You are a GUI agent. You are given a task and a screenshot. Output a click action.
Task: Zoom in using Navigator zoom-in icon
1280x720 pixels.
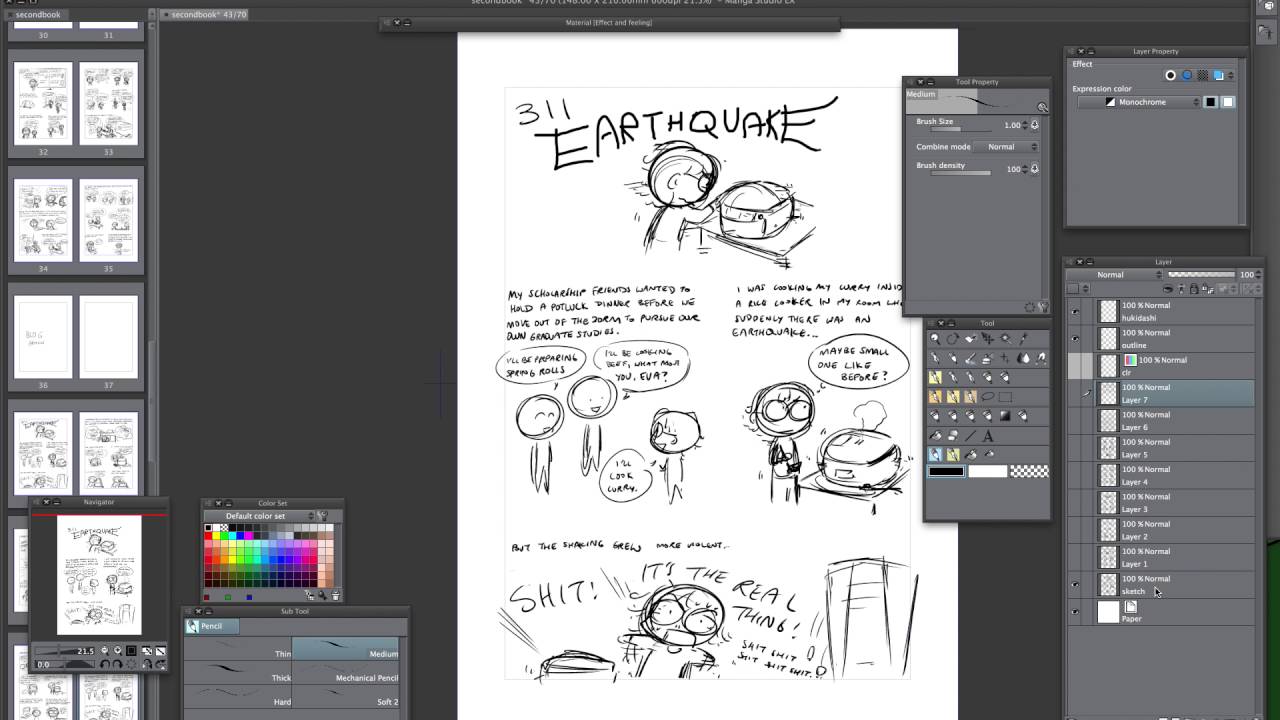[118, 651]
